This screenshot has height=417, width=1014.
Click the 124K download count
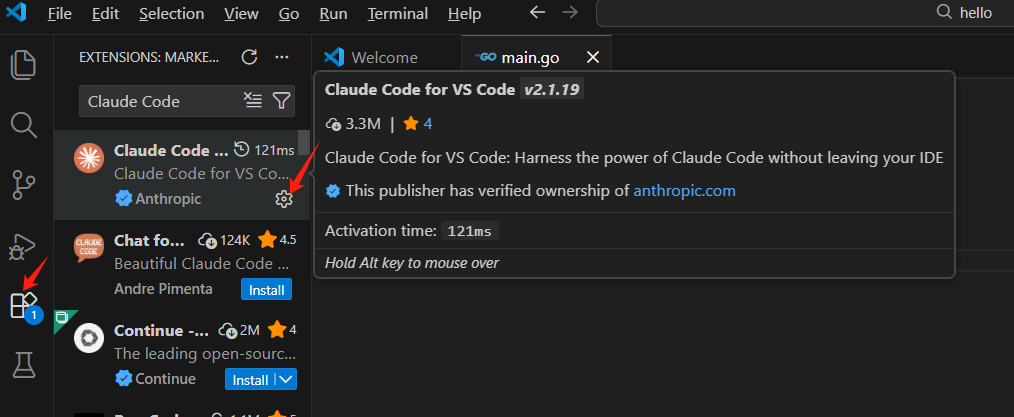click(x=235, y=241)
